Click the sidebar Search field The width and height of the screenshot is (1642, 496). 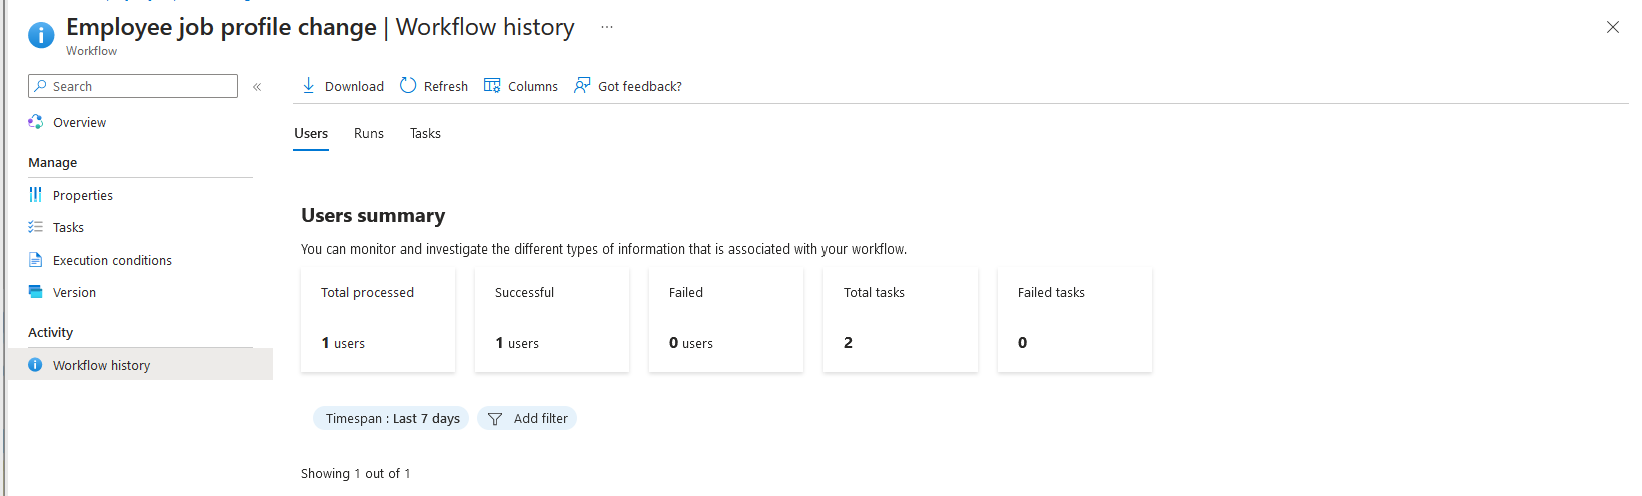coord(133,86)
